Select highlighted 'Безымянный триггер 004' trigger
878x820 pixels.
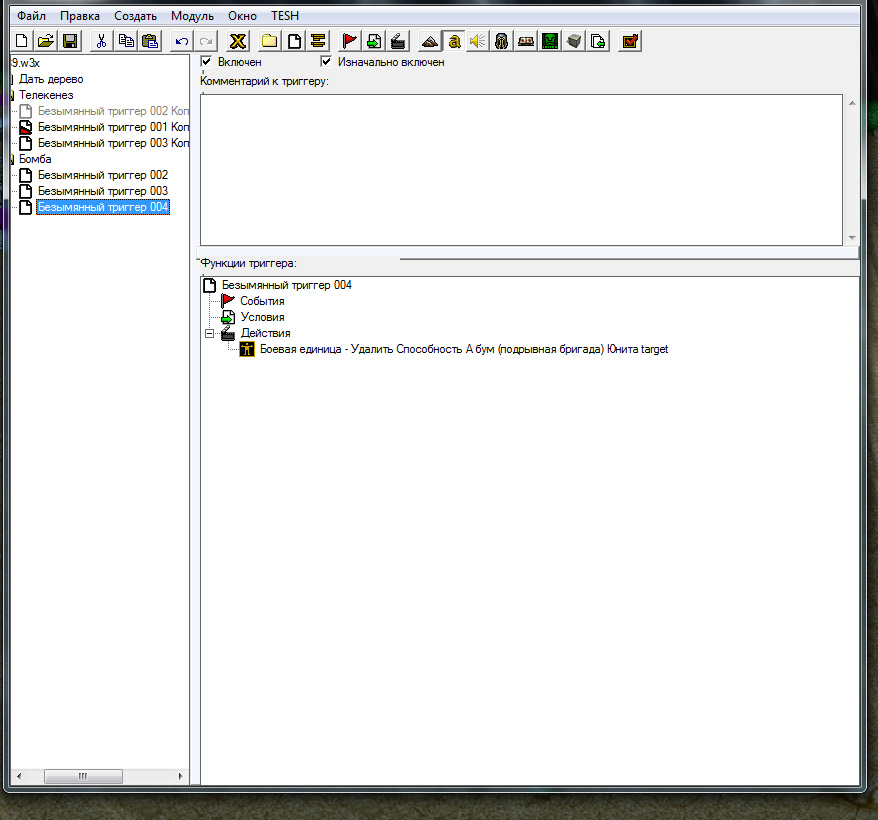(102, 207)
